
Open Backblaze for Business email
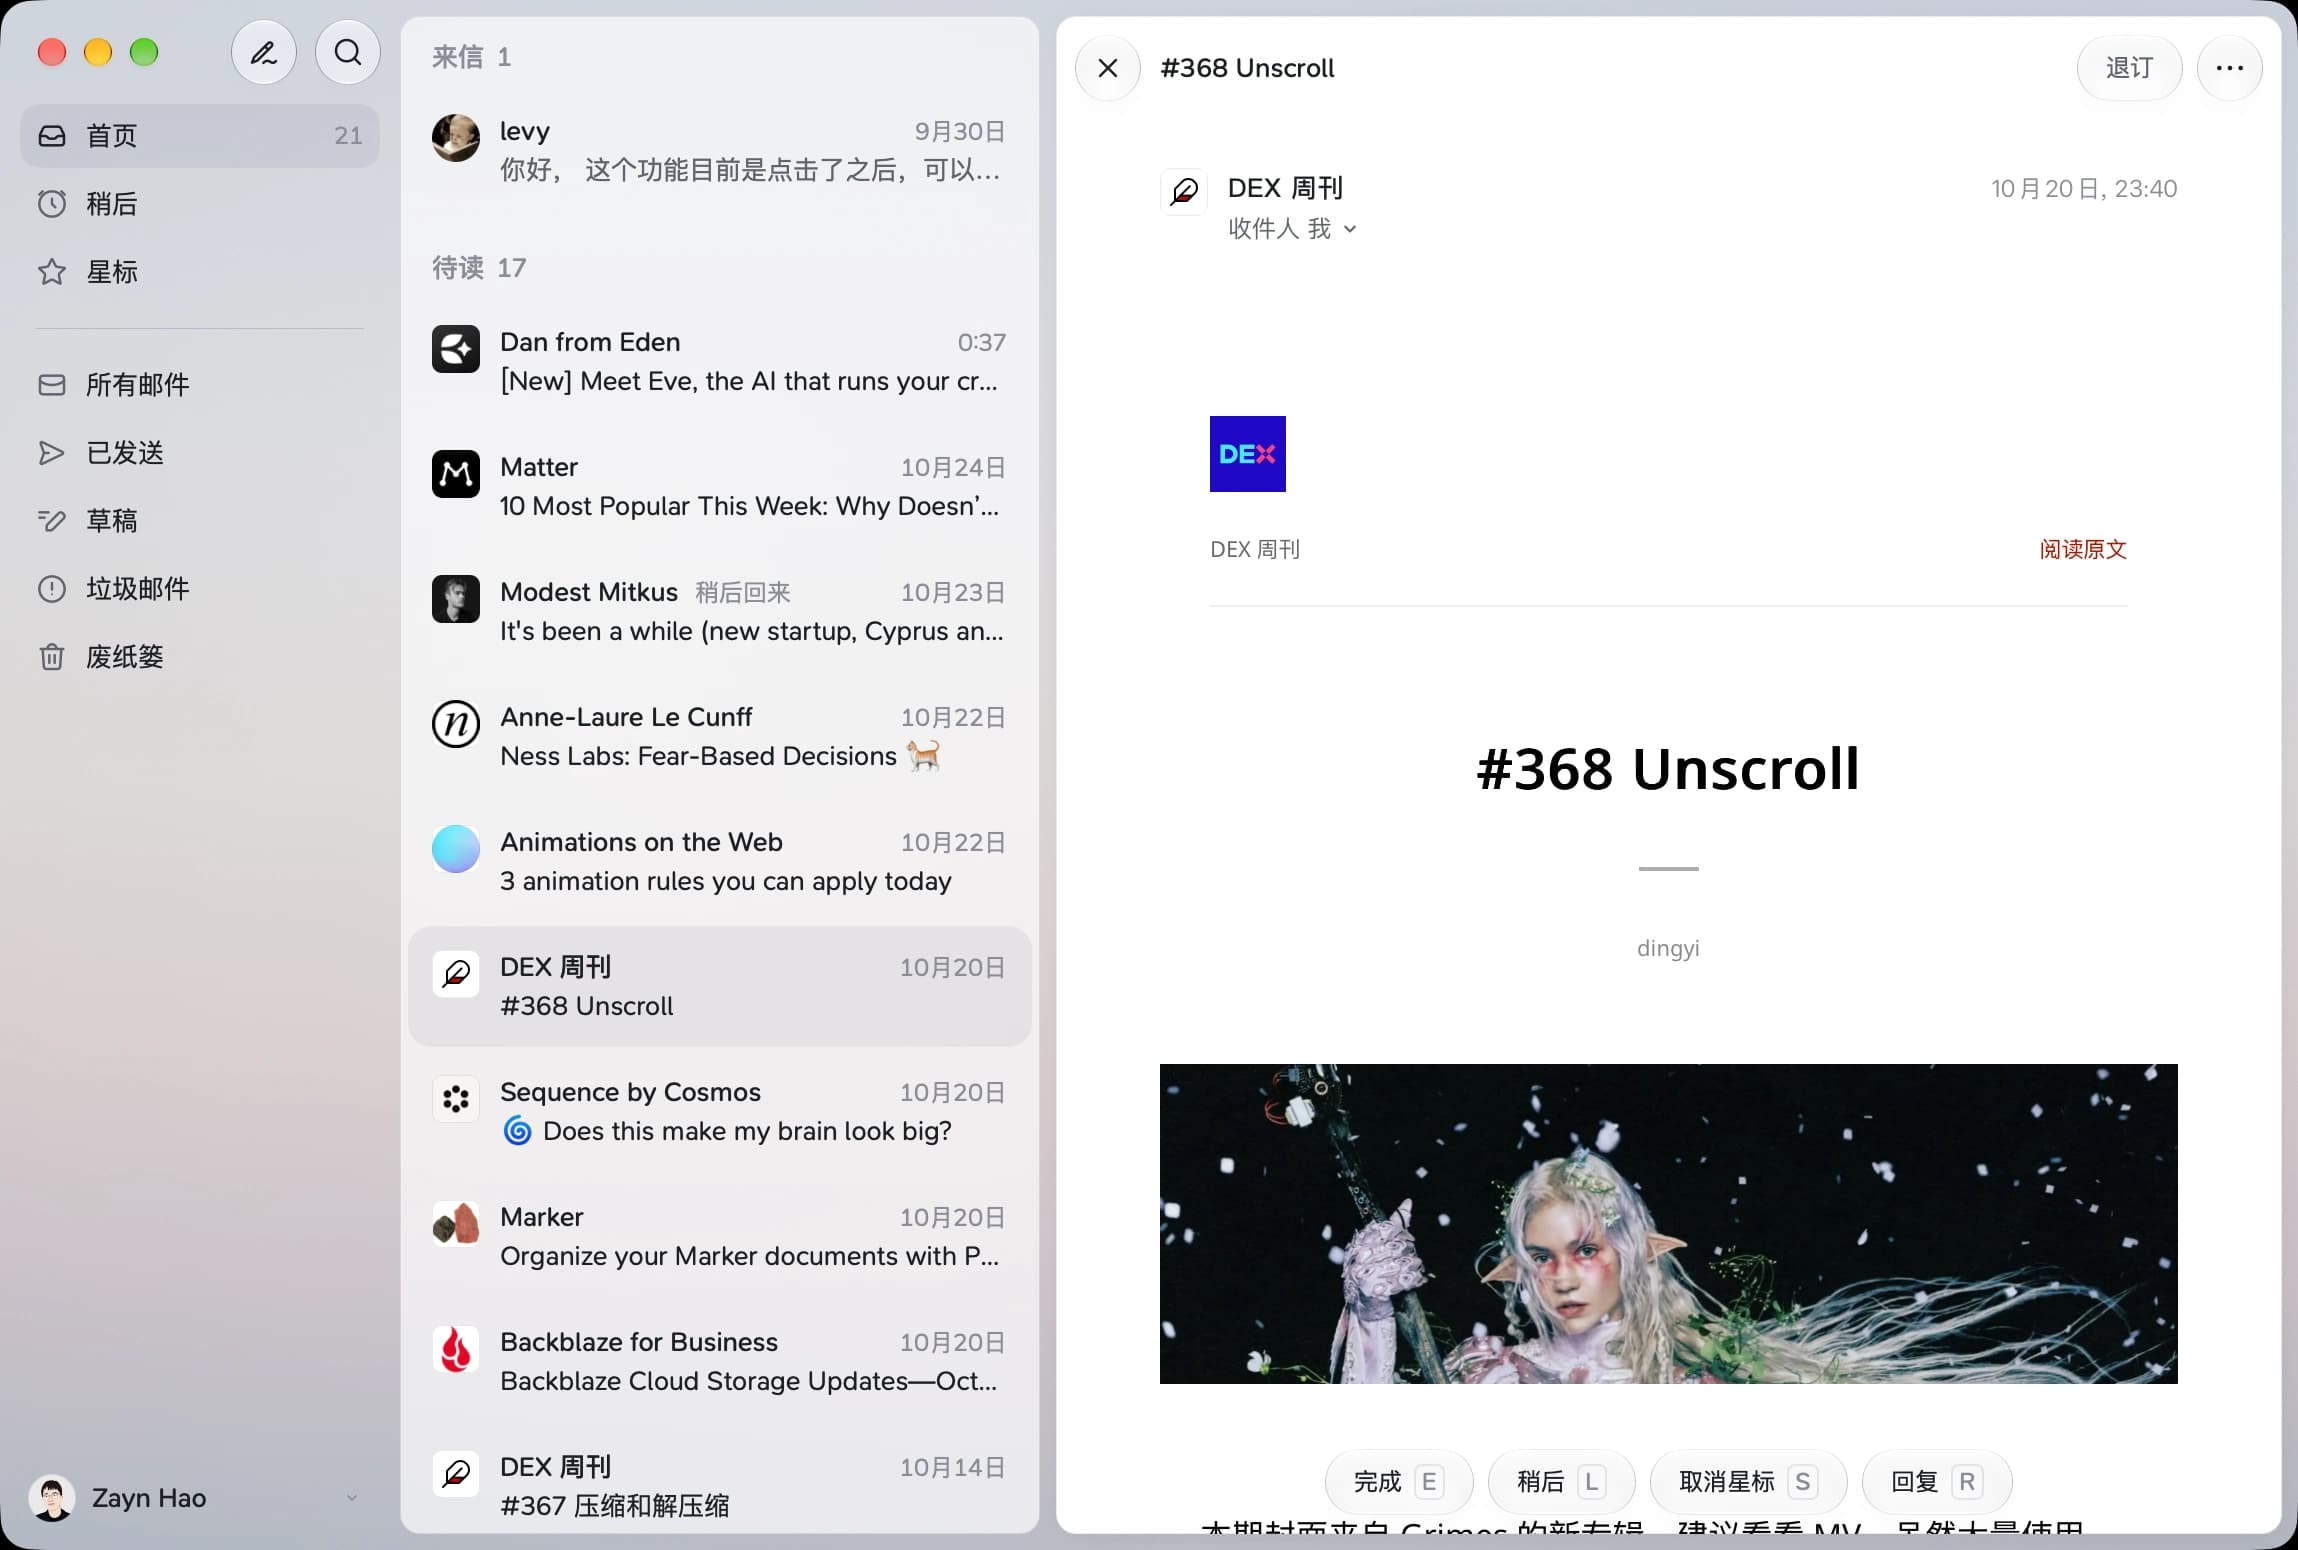720,1362
